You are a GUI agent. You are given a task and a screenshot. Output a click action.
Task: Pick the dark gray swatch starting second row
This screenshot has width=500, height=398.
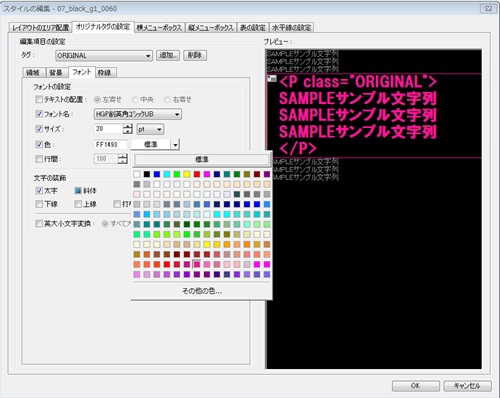pos(137,184)
